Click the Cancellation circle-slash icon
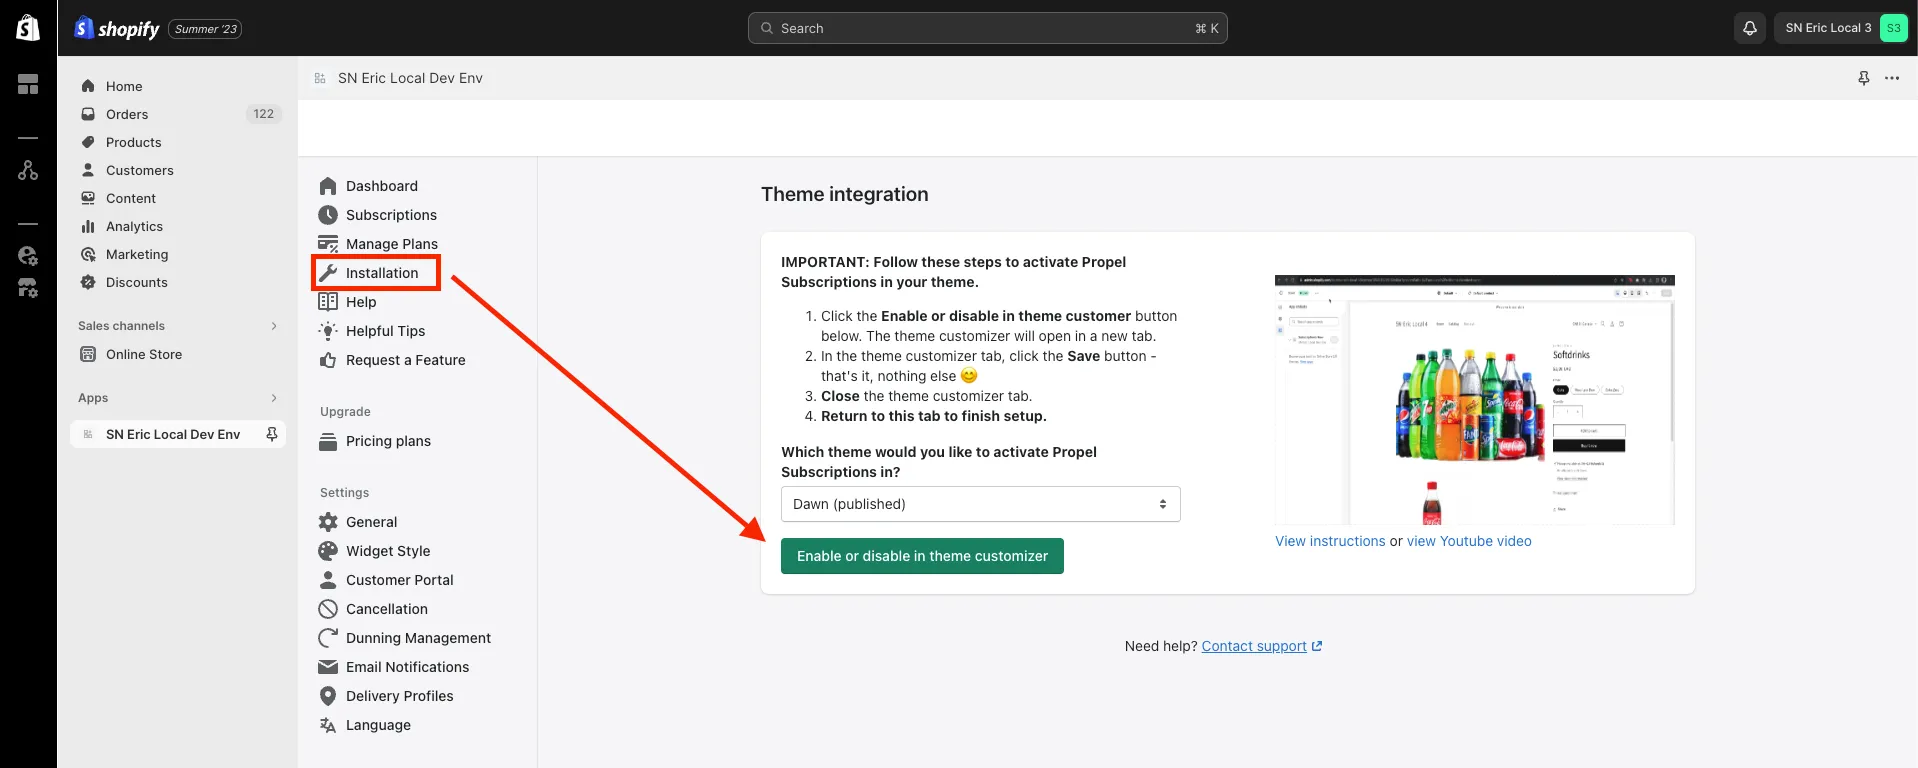 (328, 609)
